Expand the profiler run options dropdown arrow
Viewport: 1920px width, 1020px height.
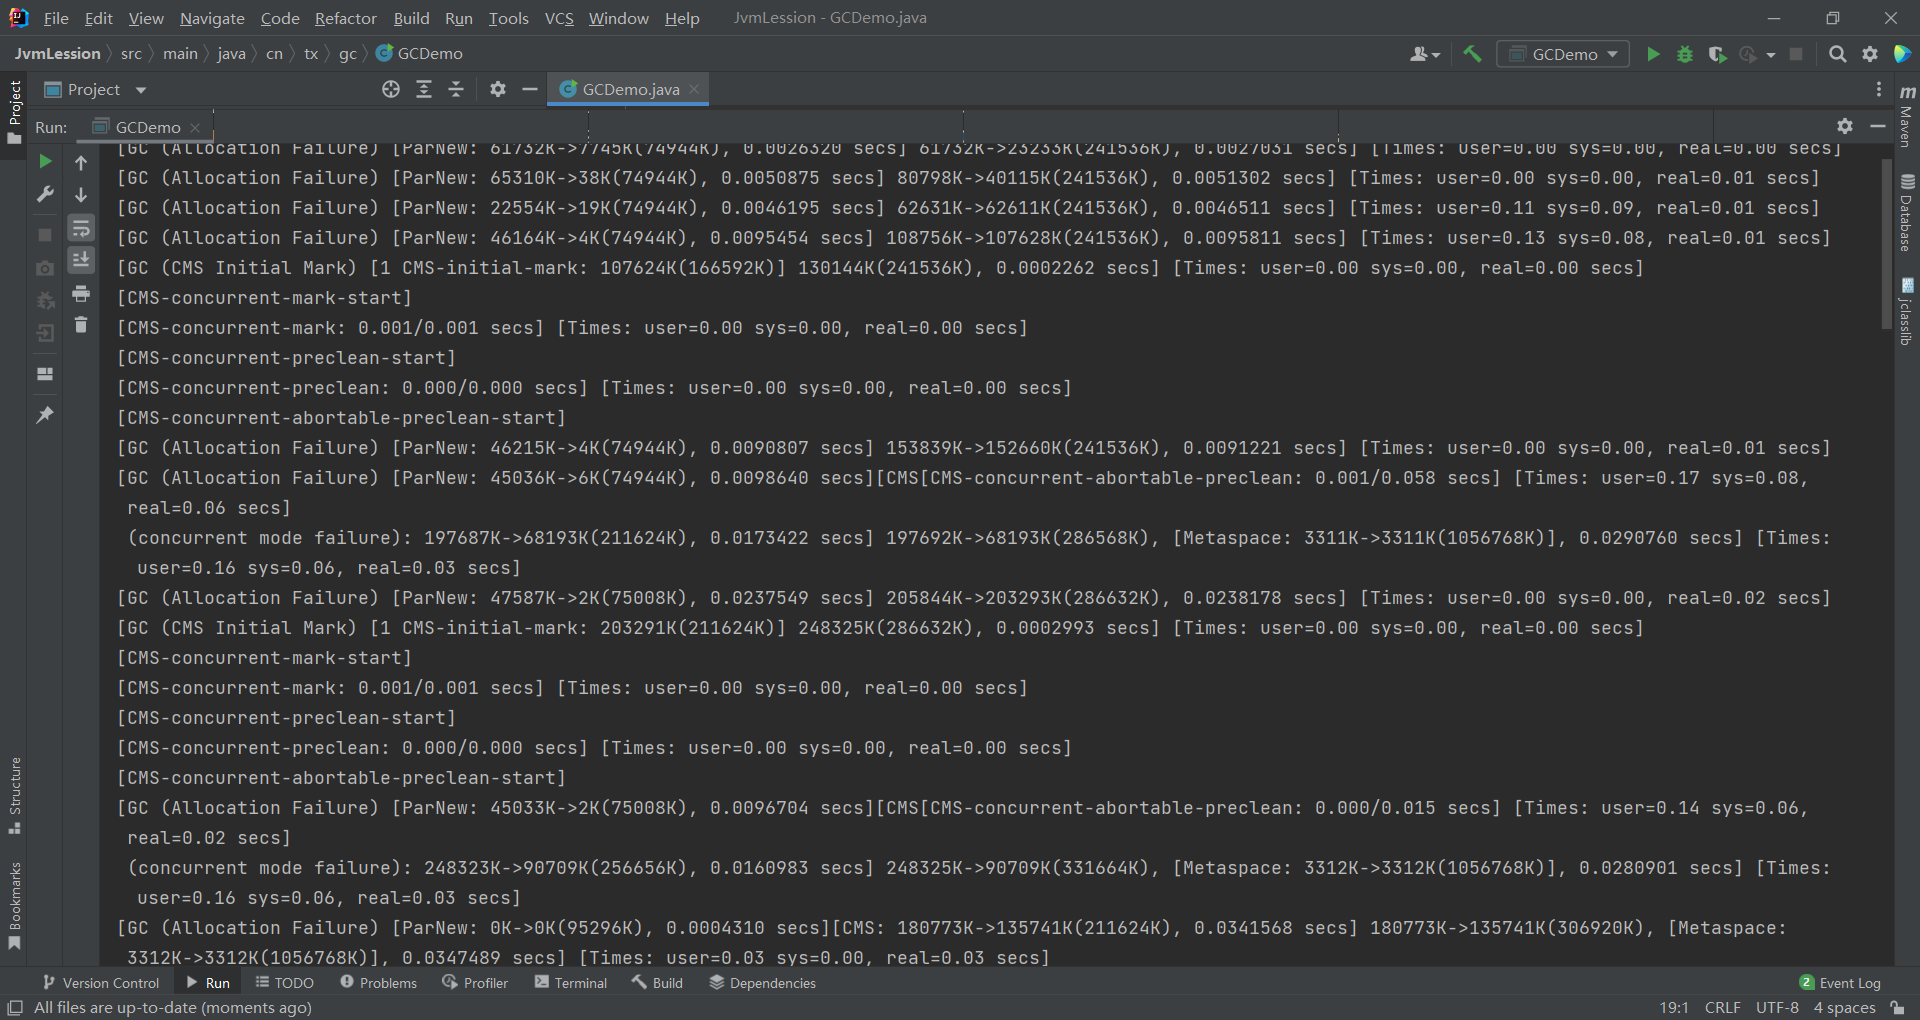click(1771, 55)
